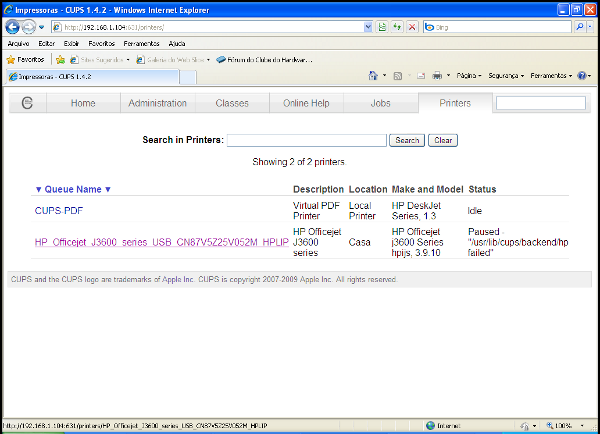Viewport: 600px width, 434px height.
Task: Click the Internet zone globe icon
Action: [x=430, y=426]
